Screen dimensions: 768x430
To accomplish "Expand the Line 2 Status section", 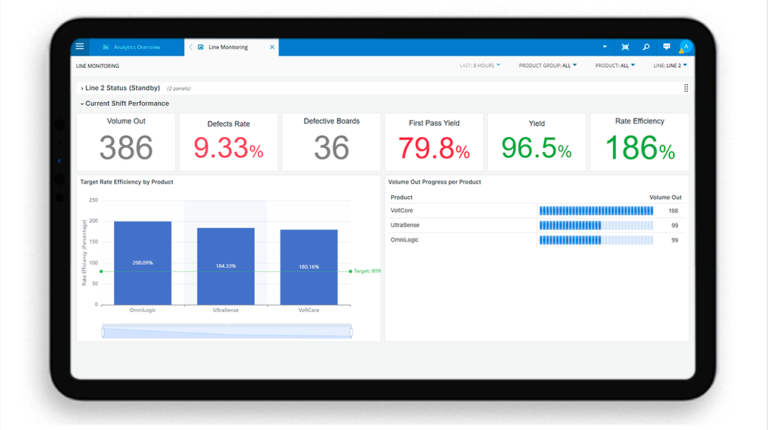I will pyautogui.click(x=121, y=88).
